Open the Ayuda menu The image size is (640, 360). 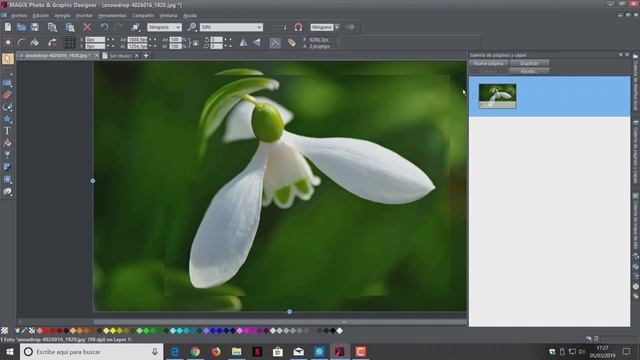tap(190, 16)
